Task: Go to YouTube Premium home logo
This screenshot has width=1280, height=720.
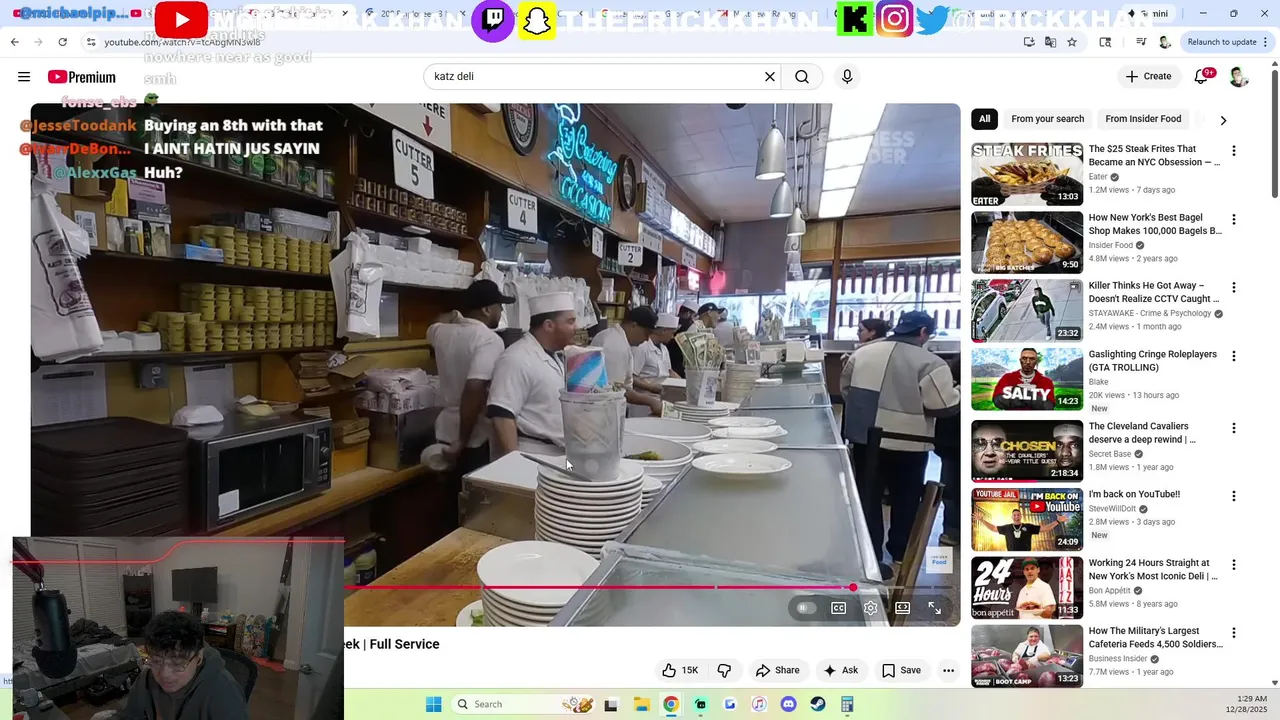Action: pyautogui.click(x=81, y=77)
